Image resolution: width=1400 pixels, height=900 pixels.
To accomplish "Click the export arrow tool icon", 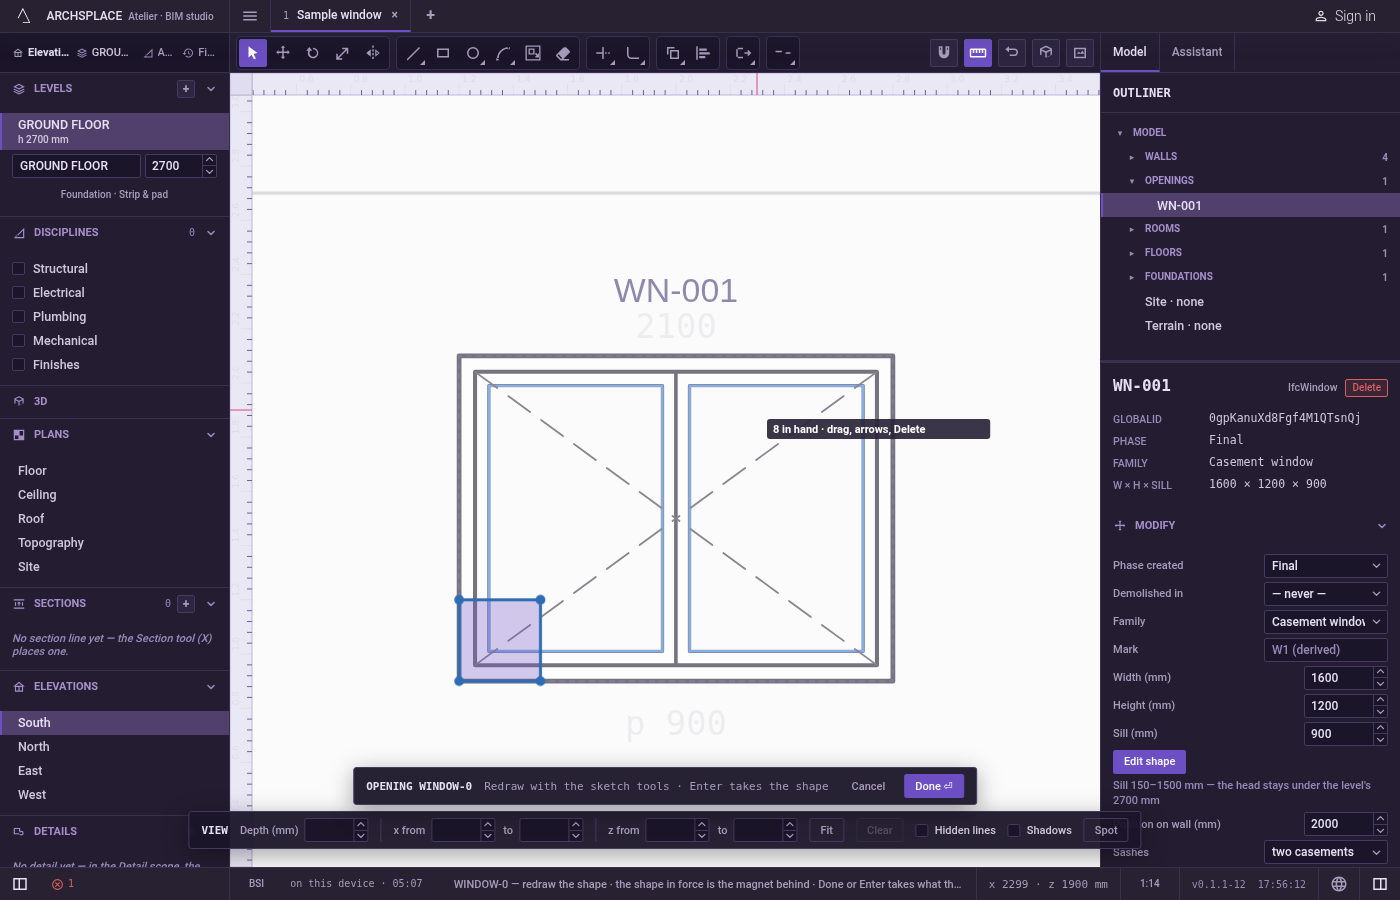I will pyautogui.click(x=743, y=53).
